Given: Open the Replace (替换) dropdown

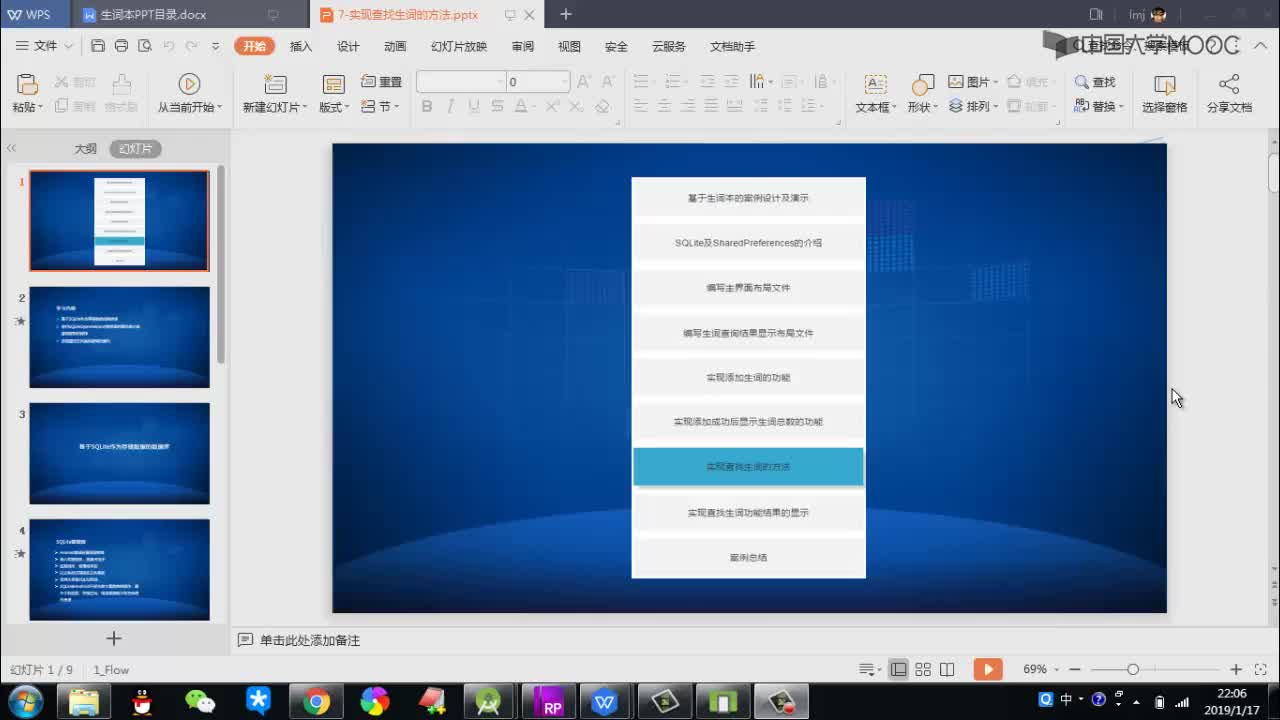Looking at the screenshot, I should click(x=1099, y=106).
